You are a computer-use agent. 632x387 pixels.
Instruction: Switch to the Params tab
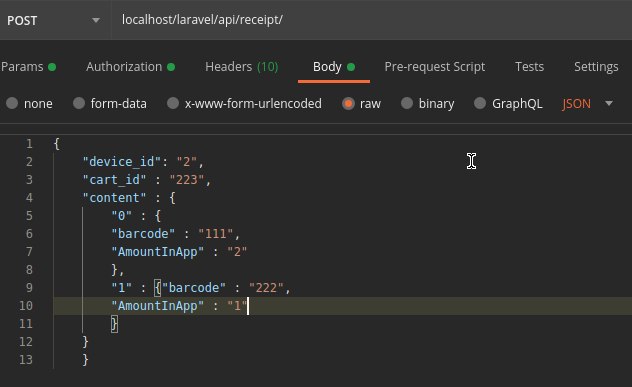tap(28, 67)
